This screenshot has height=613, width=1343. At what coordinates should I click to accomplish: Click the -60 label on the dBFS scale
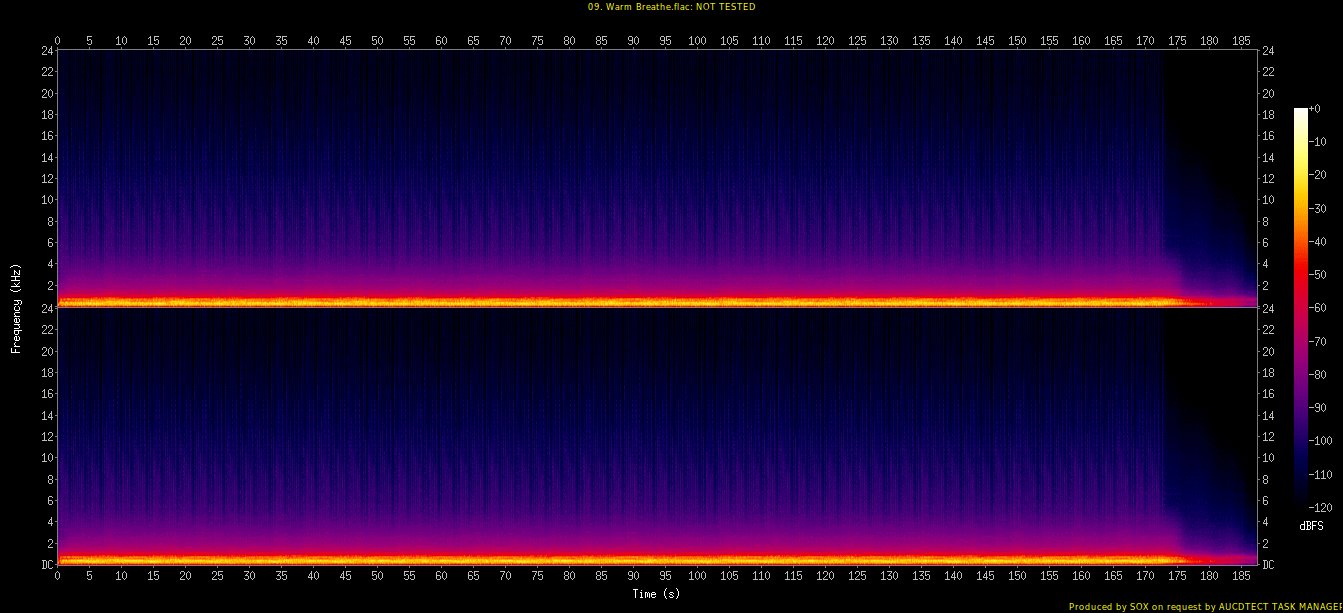tap(1322, 308)
